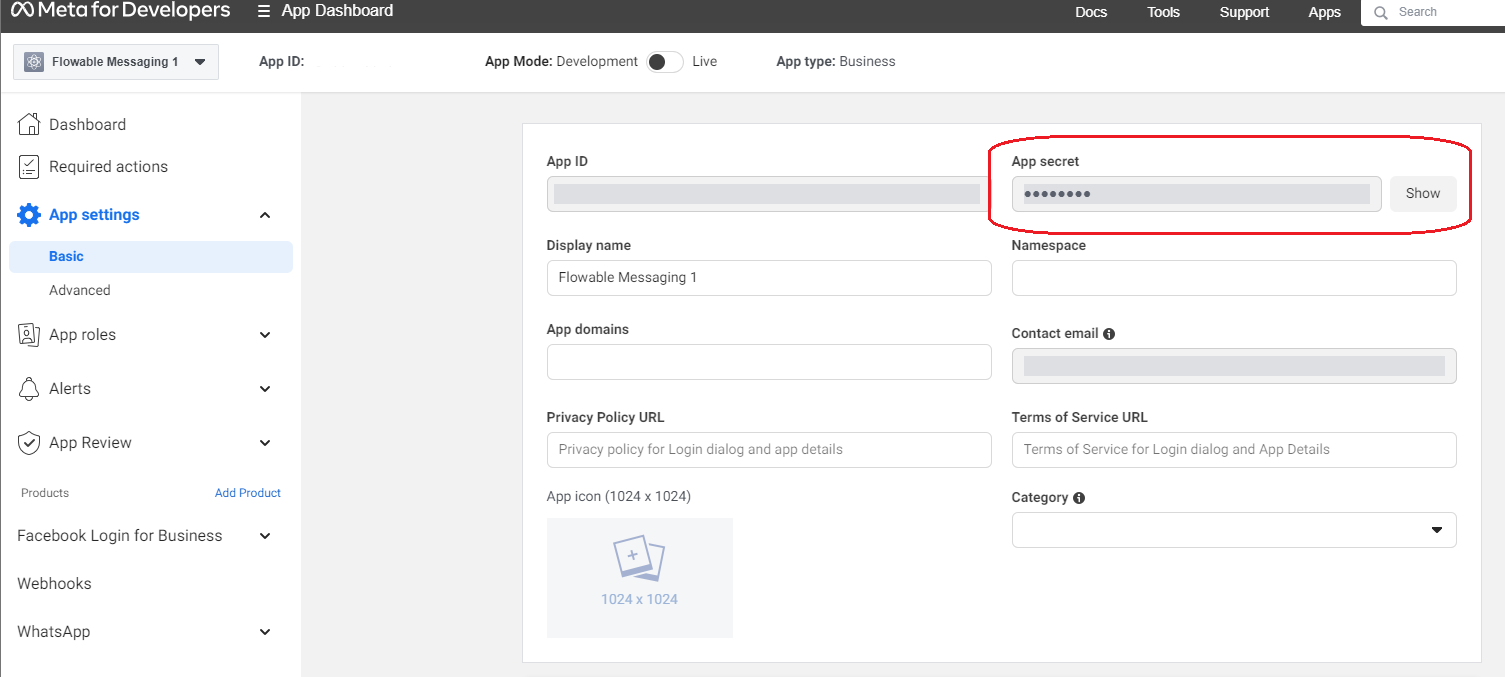Click the Meta for Developers logo
1505x677 pixels.
(120, 11)
